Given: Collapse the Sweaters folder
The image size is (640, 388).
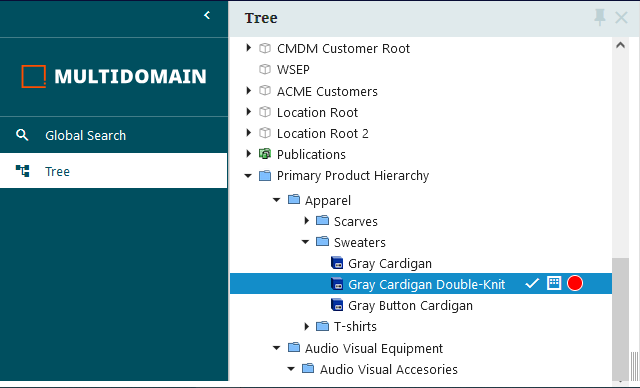Looking at the screenshot, I should tap(305, 242).
